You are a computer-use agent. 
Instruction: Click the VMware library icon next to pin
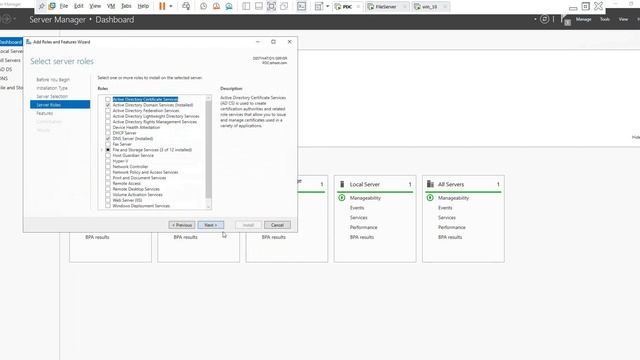[52, 6]
